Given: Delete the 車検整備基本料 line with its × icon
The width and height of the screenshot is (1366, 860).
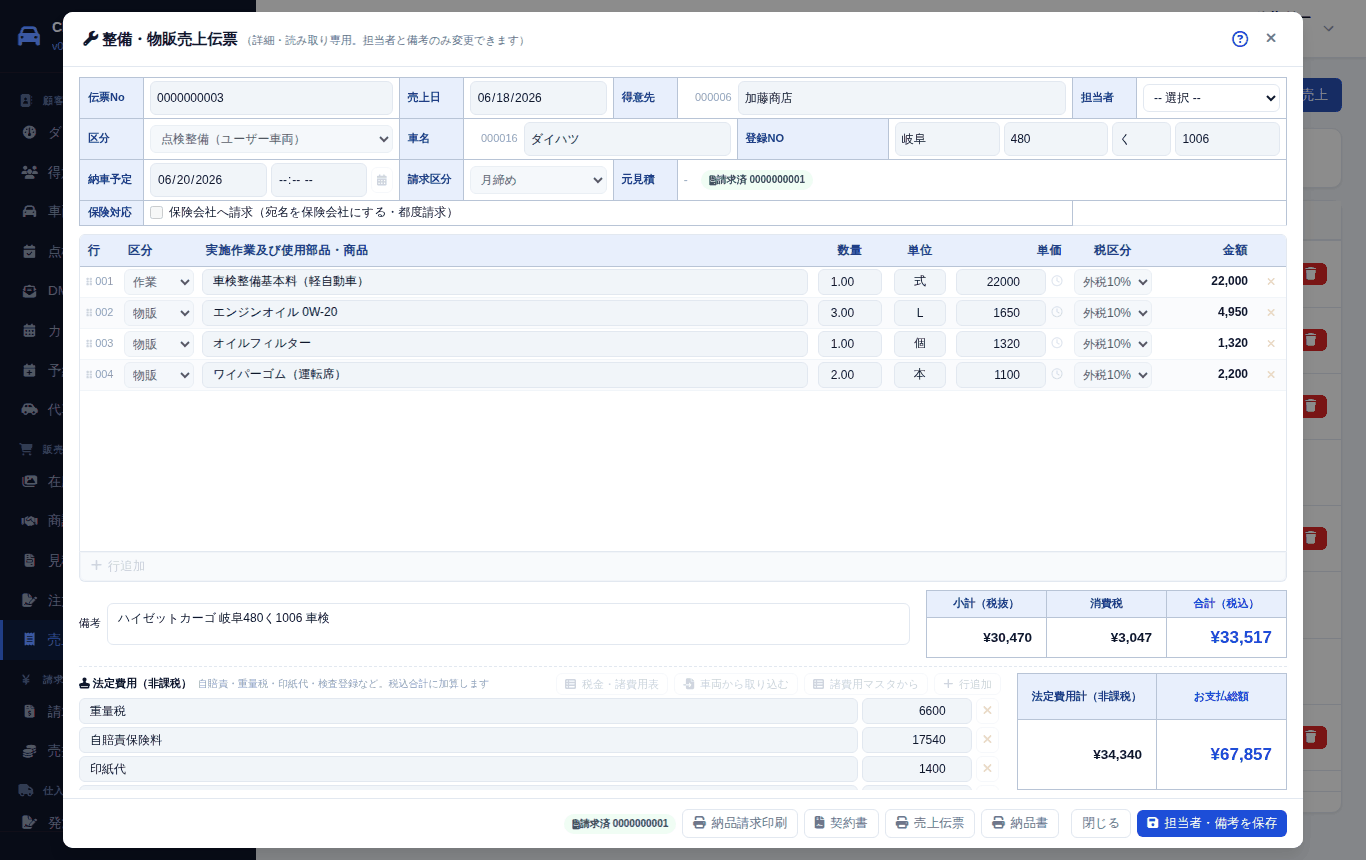Looking at the screenshot, I should coord(1271,282).
